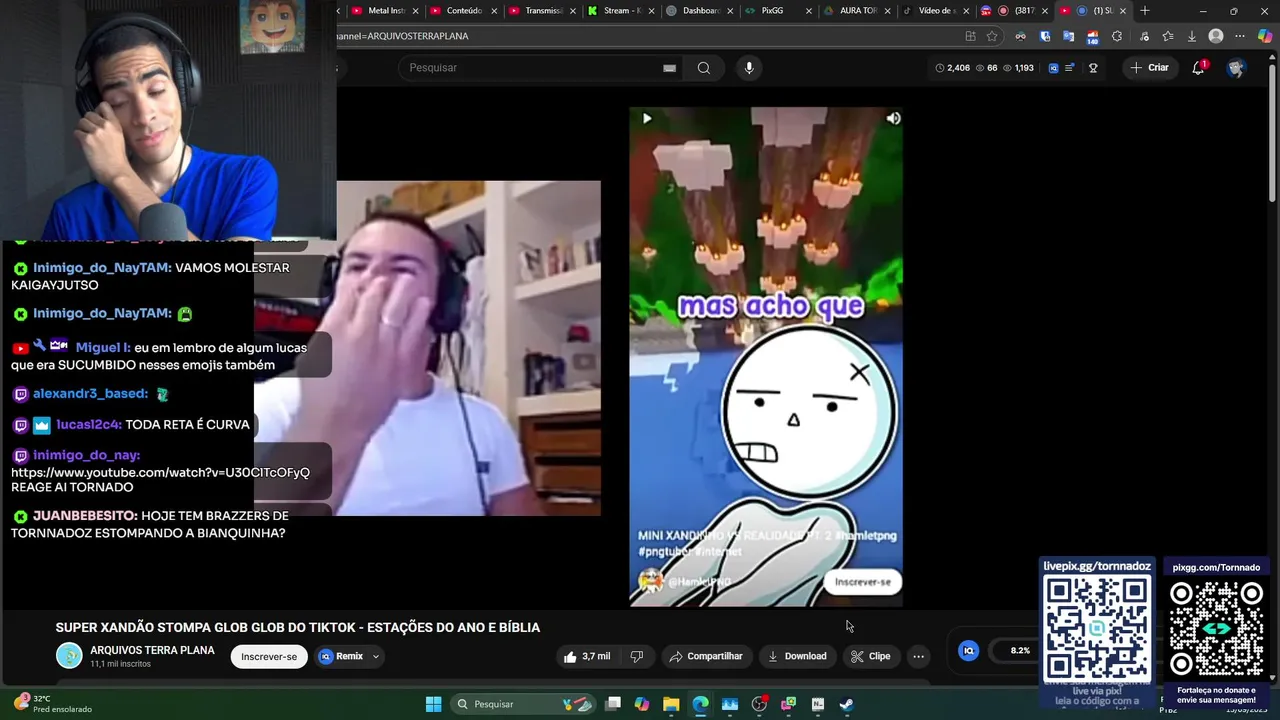Open YouTube notifications bell
Screen dimensions: 1280x720
1198,68
